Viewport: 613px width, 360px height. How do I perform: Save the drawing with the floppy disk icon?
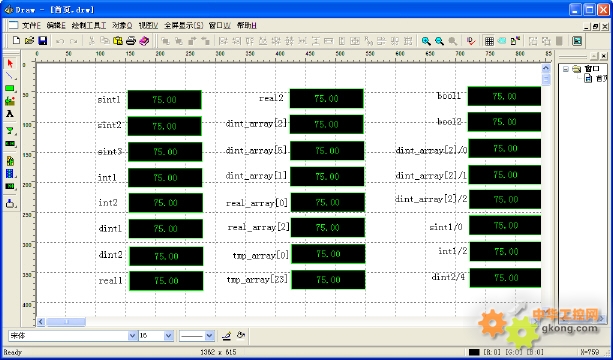pos(43,41)
